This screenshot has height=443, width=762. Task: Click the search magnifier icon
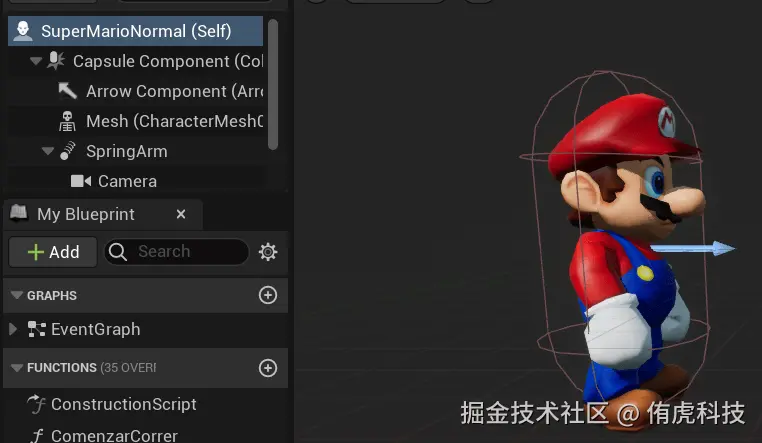click(x=118, y=252)
